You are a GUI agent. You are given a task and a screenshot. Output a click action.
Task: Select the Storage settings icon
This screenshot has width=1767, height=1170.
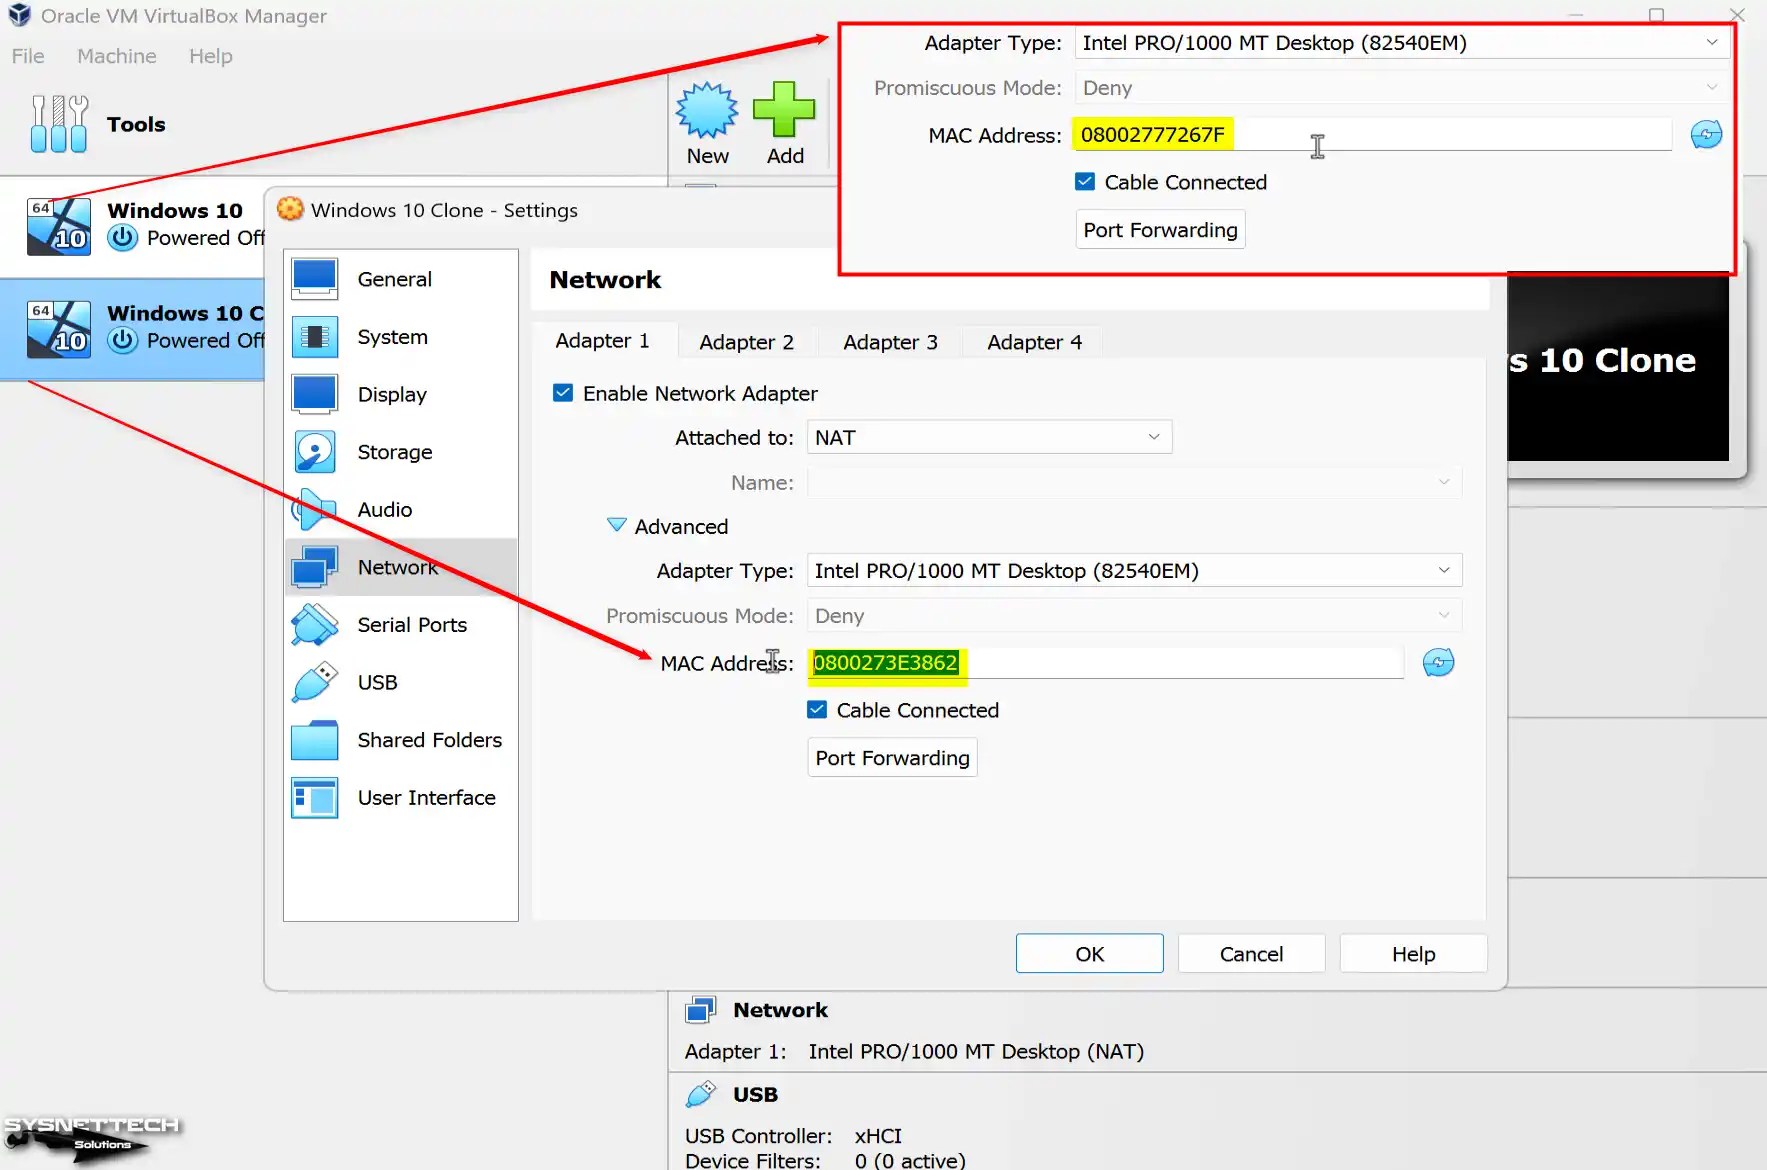coord(313,451)
